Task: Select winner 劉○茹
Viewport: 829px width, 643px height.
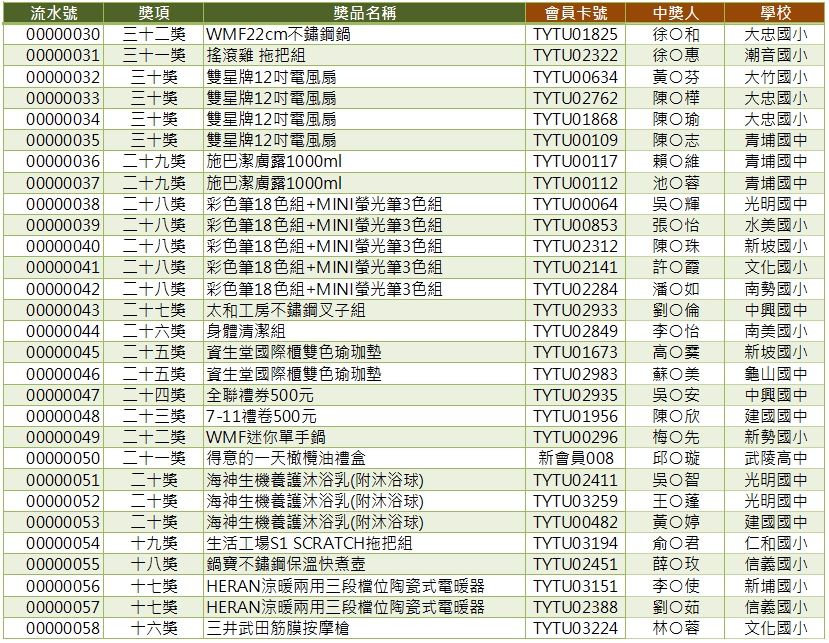Action: [x=676, y=608]
